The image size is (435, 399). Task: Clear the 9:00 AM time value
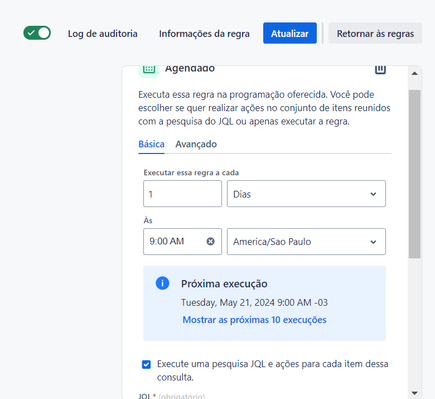point(211,241)
